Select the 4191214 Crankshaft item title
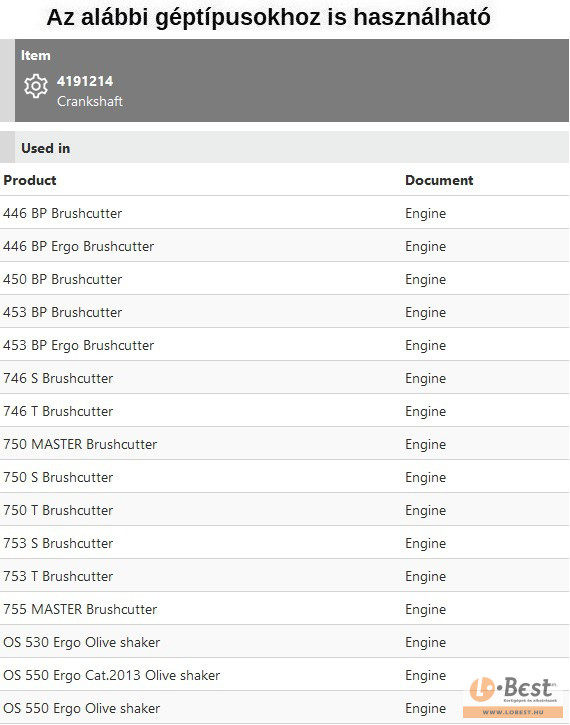Image resolution: width=570 pixels, height=725 pixels. coord(89,91)
